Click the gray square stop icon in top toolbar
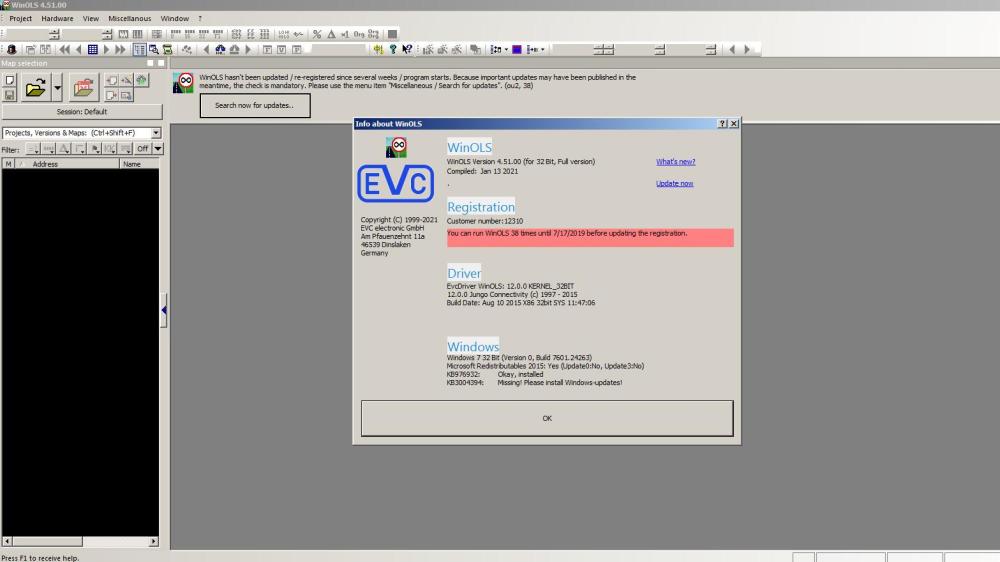1000x562 pixels. [x=392, y=34]
